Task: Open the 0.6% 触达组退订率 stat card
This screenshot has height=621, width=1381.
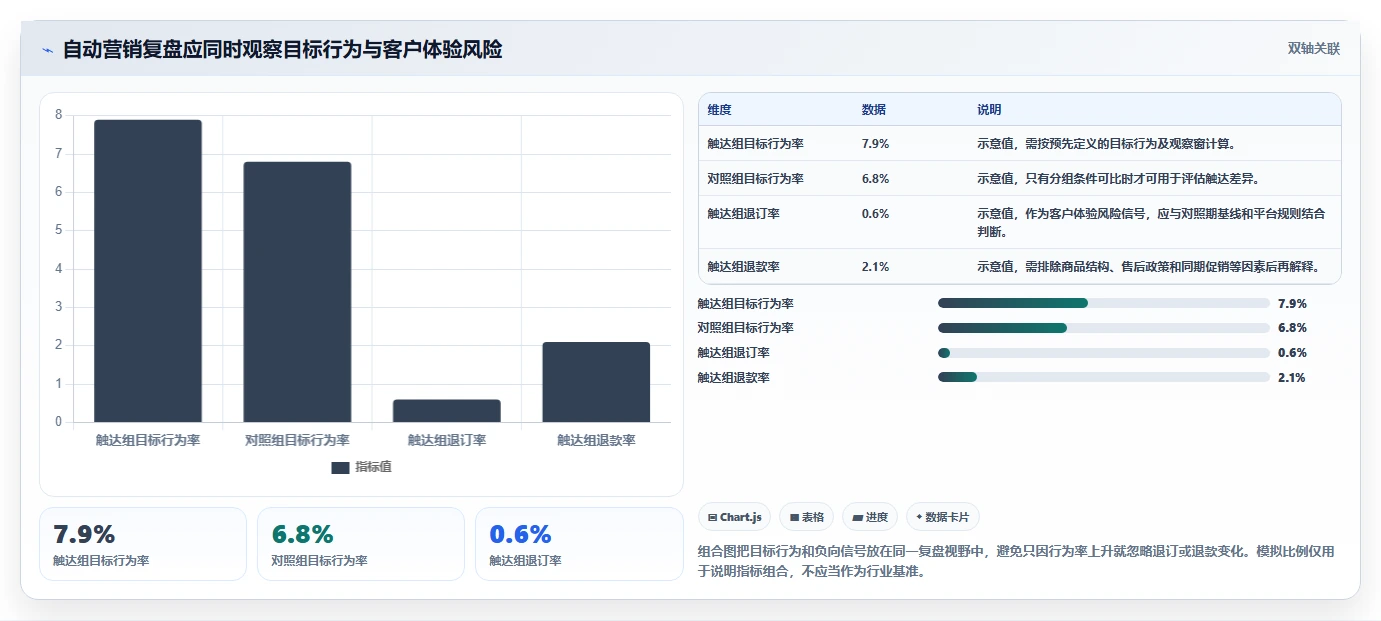Action: tap(579, 544)
